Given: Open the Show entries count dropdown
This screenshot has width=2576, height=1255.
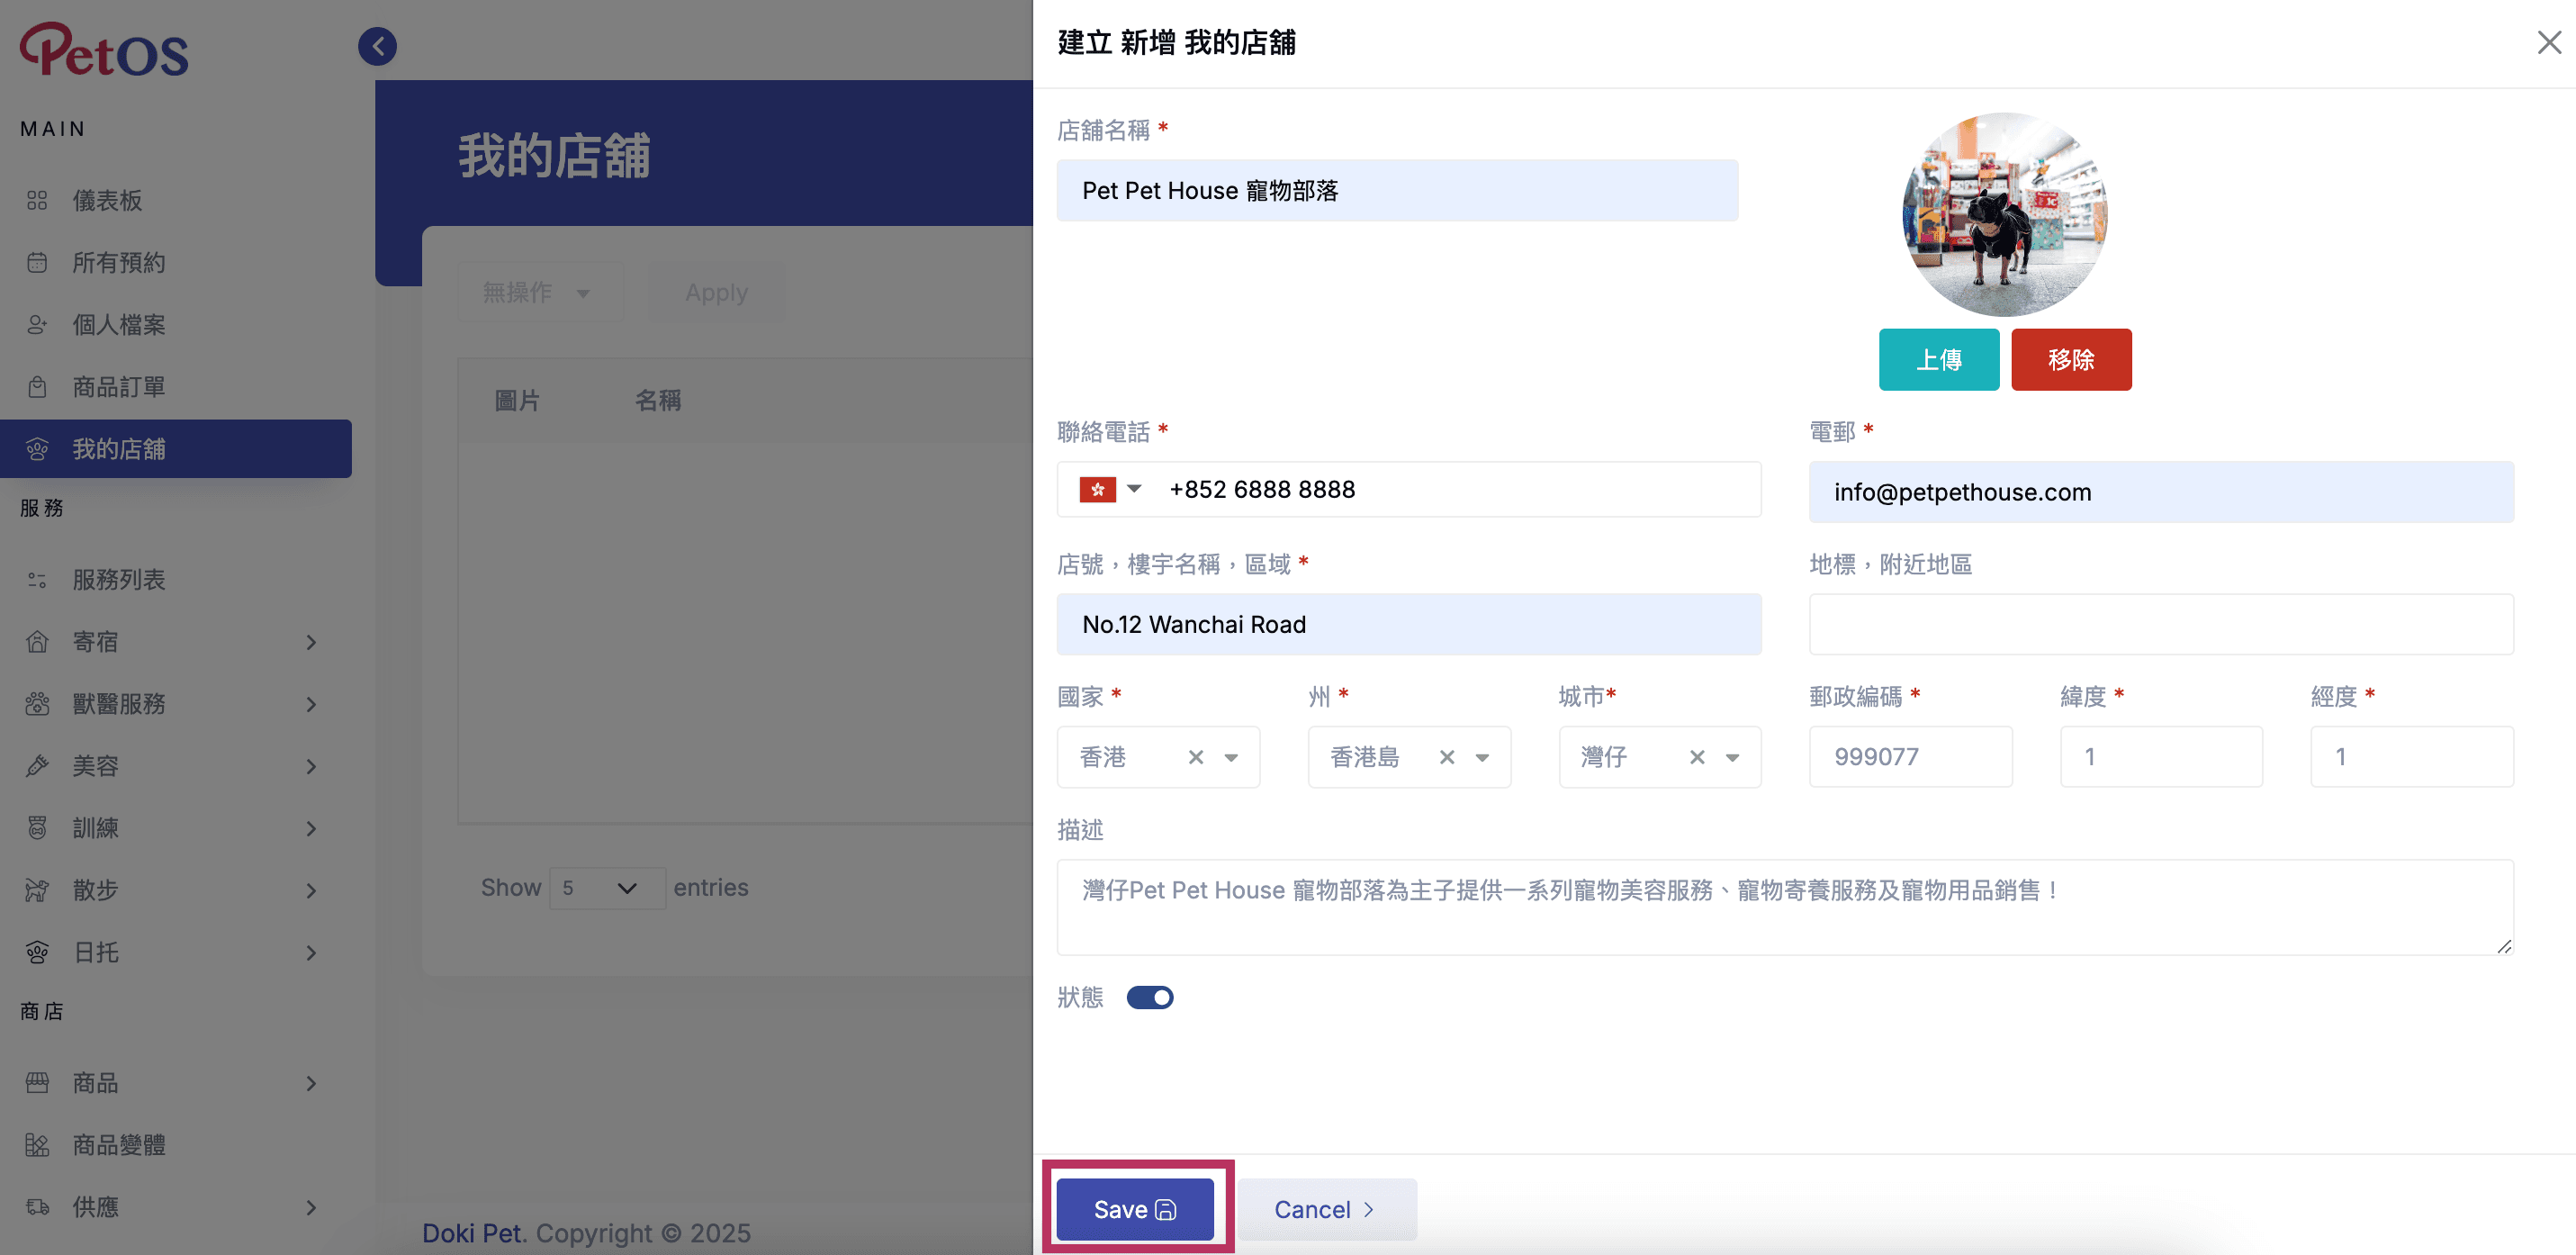Looking at the screenshot, I should point(607,888).
